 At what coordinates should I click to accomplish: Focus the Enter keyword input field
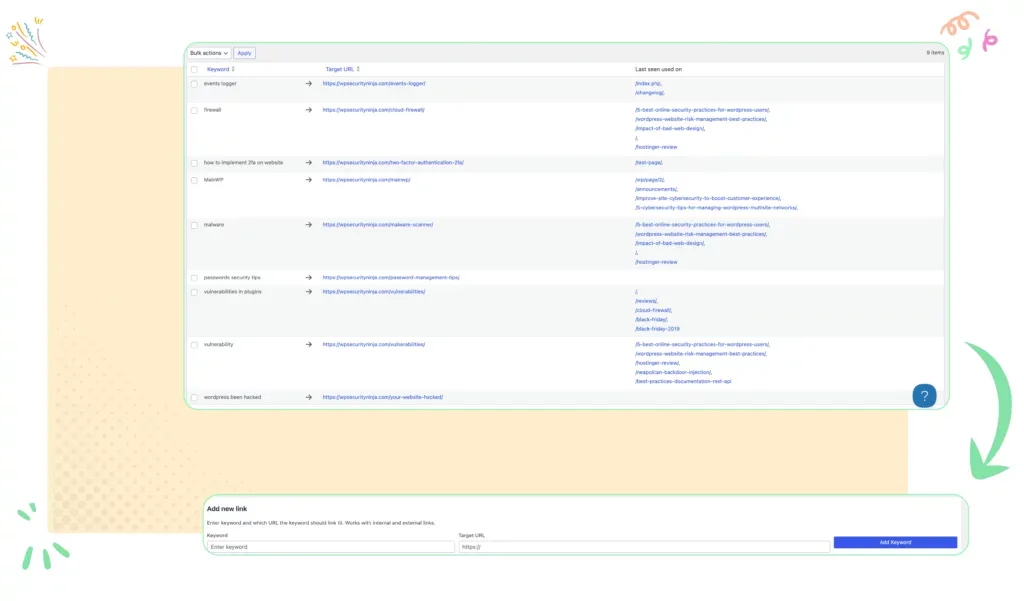pyautogui.click(x=330, y=547)
